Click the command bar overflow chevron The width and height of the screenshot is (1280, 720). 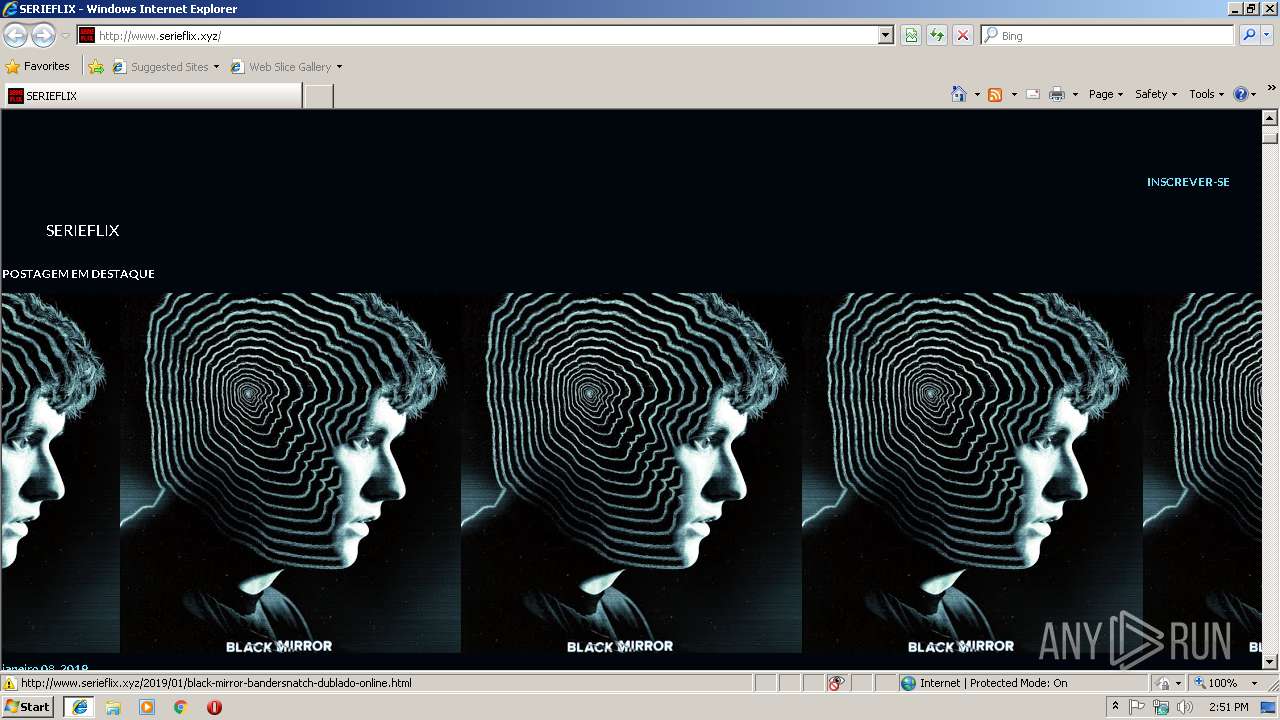1272,89
